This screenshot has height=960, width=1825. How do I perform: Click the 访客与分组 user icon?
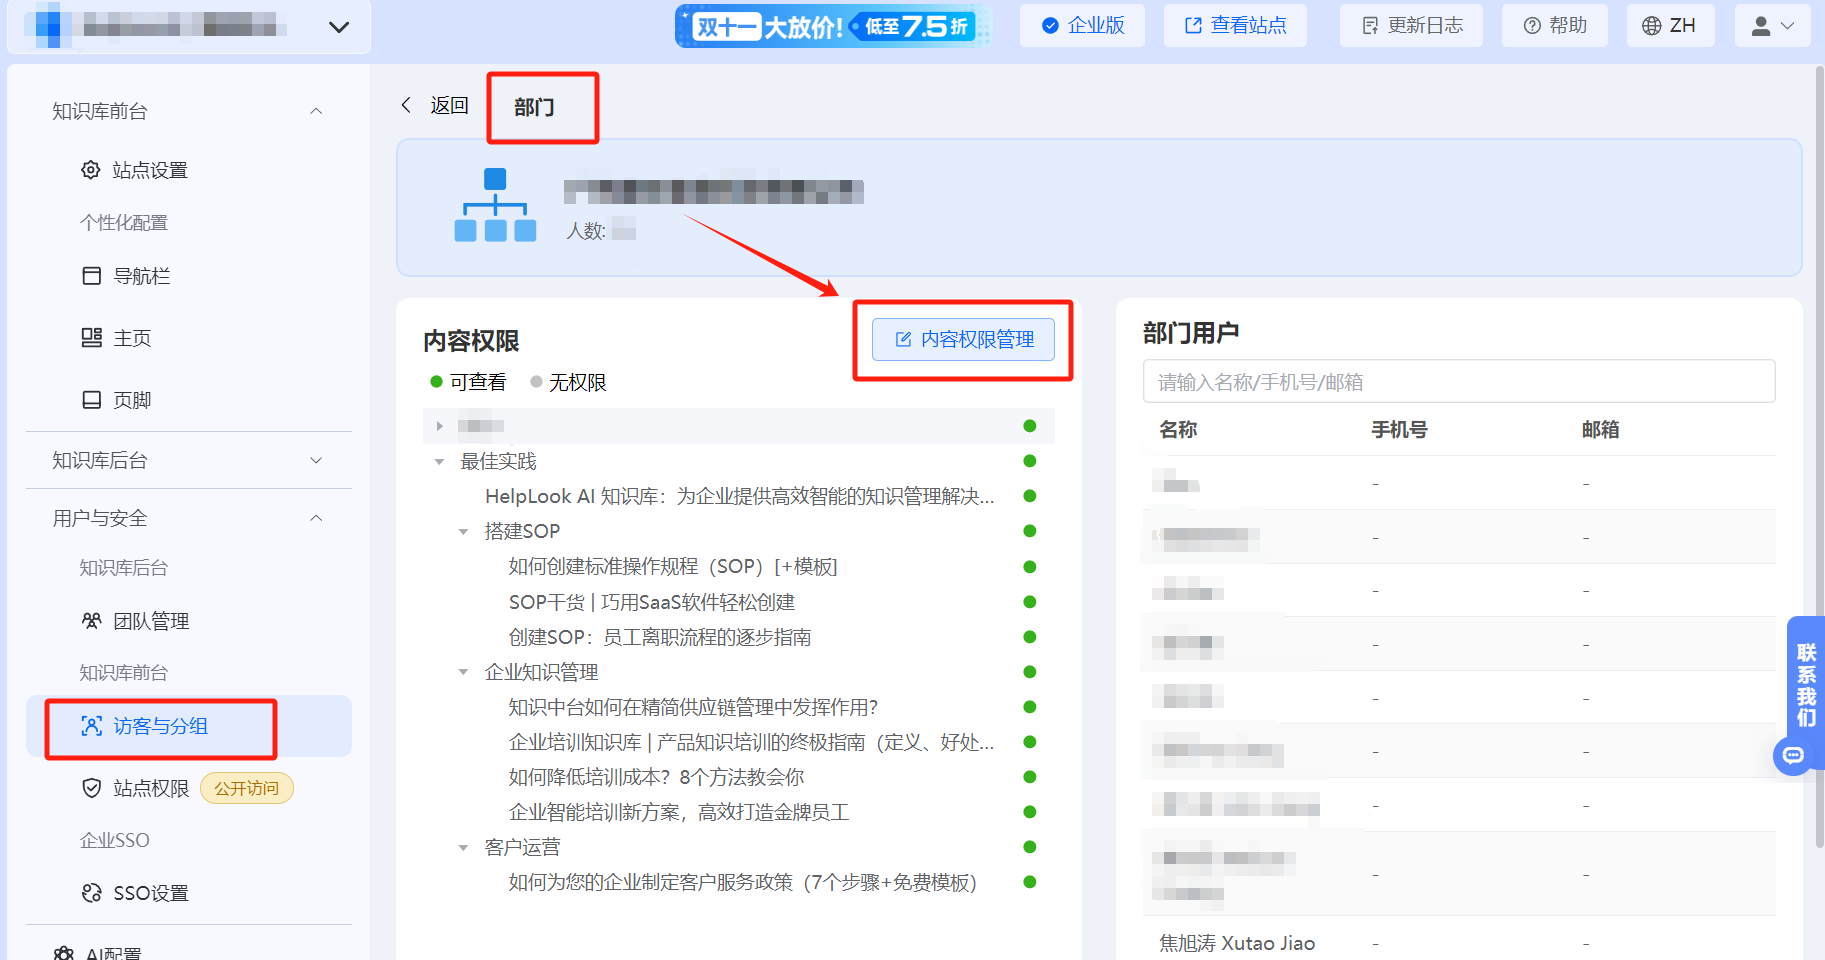point(91,726)
